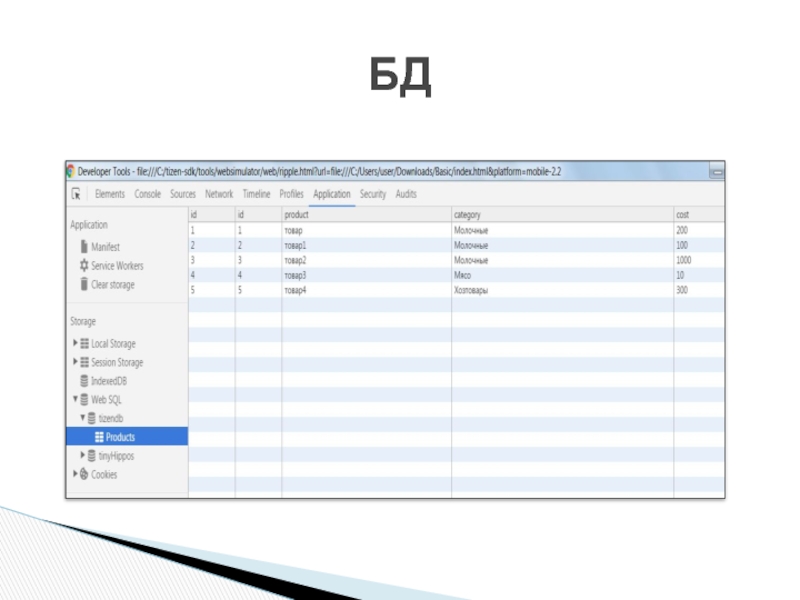
Task: Select IndexedDB in the Storage list
Action: coord(109,381)
